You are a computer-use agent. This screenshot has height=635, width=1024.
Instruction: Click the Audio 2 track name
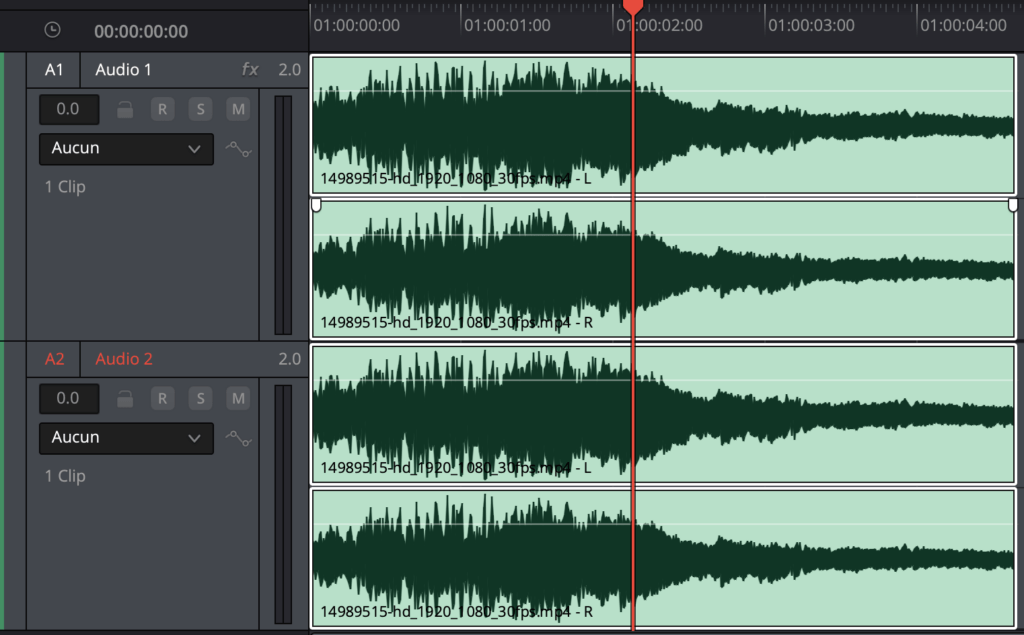(x=123, y=359)
